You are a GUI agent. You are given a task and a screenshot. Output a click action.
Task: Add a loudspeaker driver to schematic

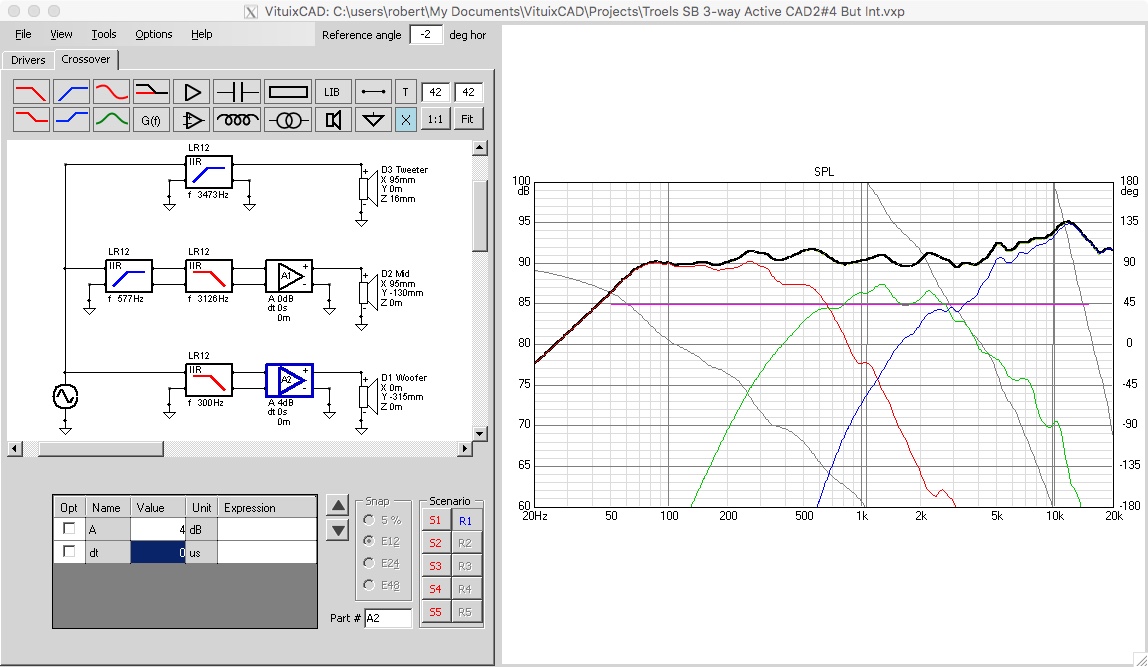tap(332, 119)
